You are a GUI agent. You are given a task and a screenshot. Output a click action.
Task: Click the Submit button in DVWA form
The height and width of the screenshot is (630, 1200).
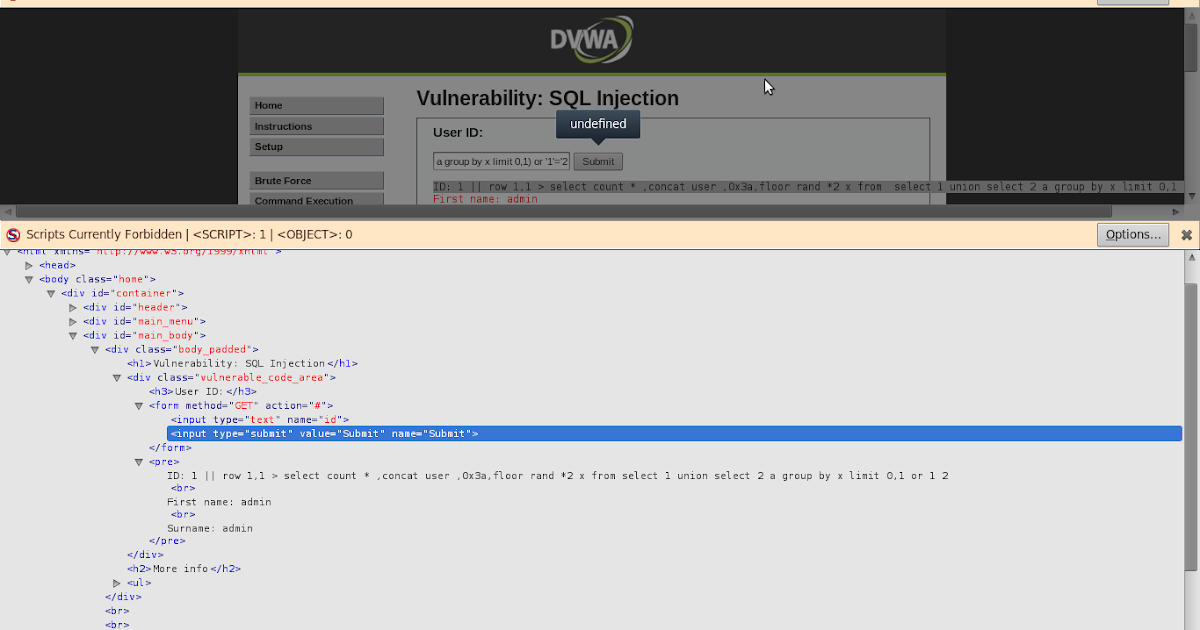(598, 161)
